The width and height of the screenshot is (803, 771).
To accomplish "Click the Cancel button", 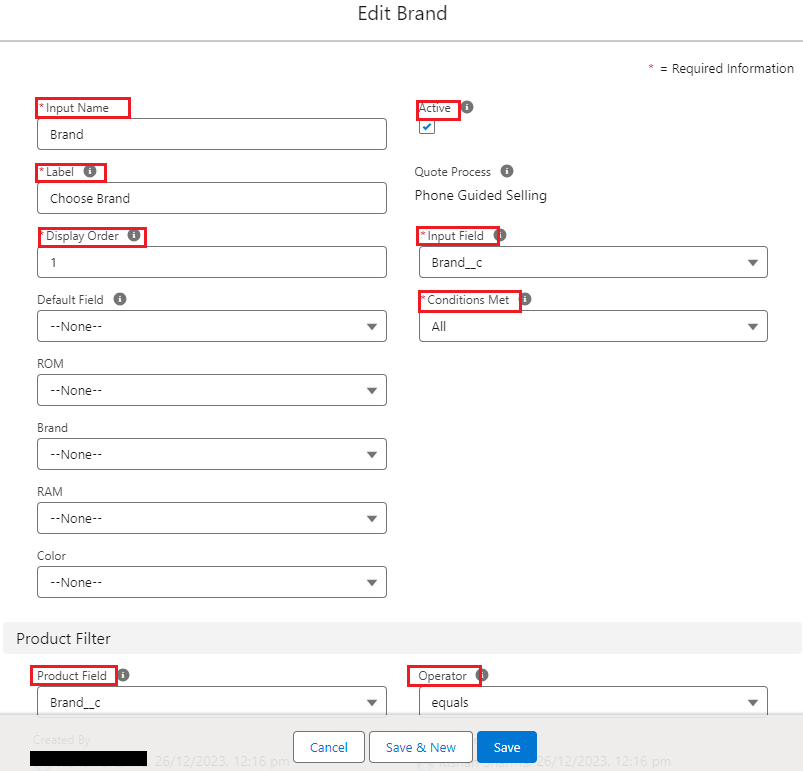I will point(328,747).
